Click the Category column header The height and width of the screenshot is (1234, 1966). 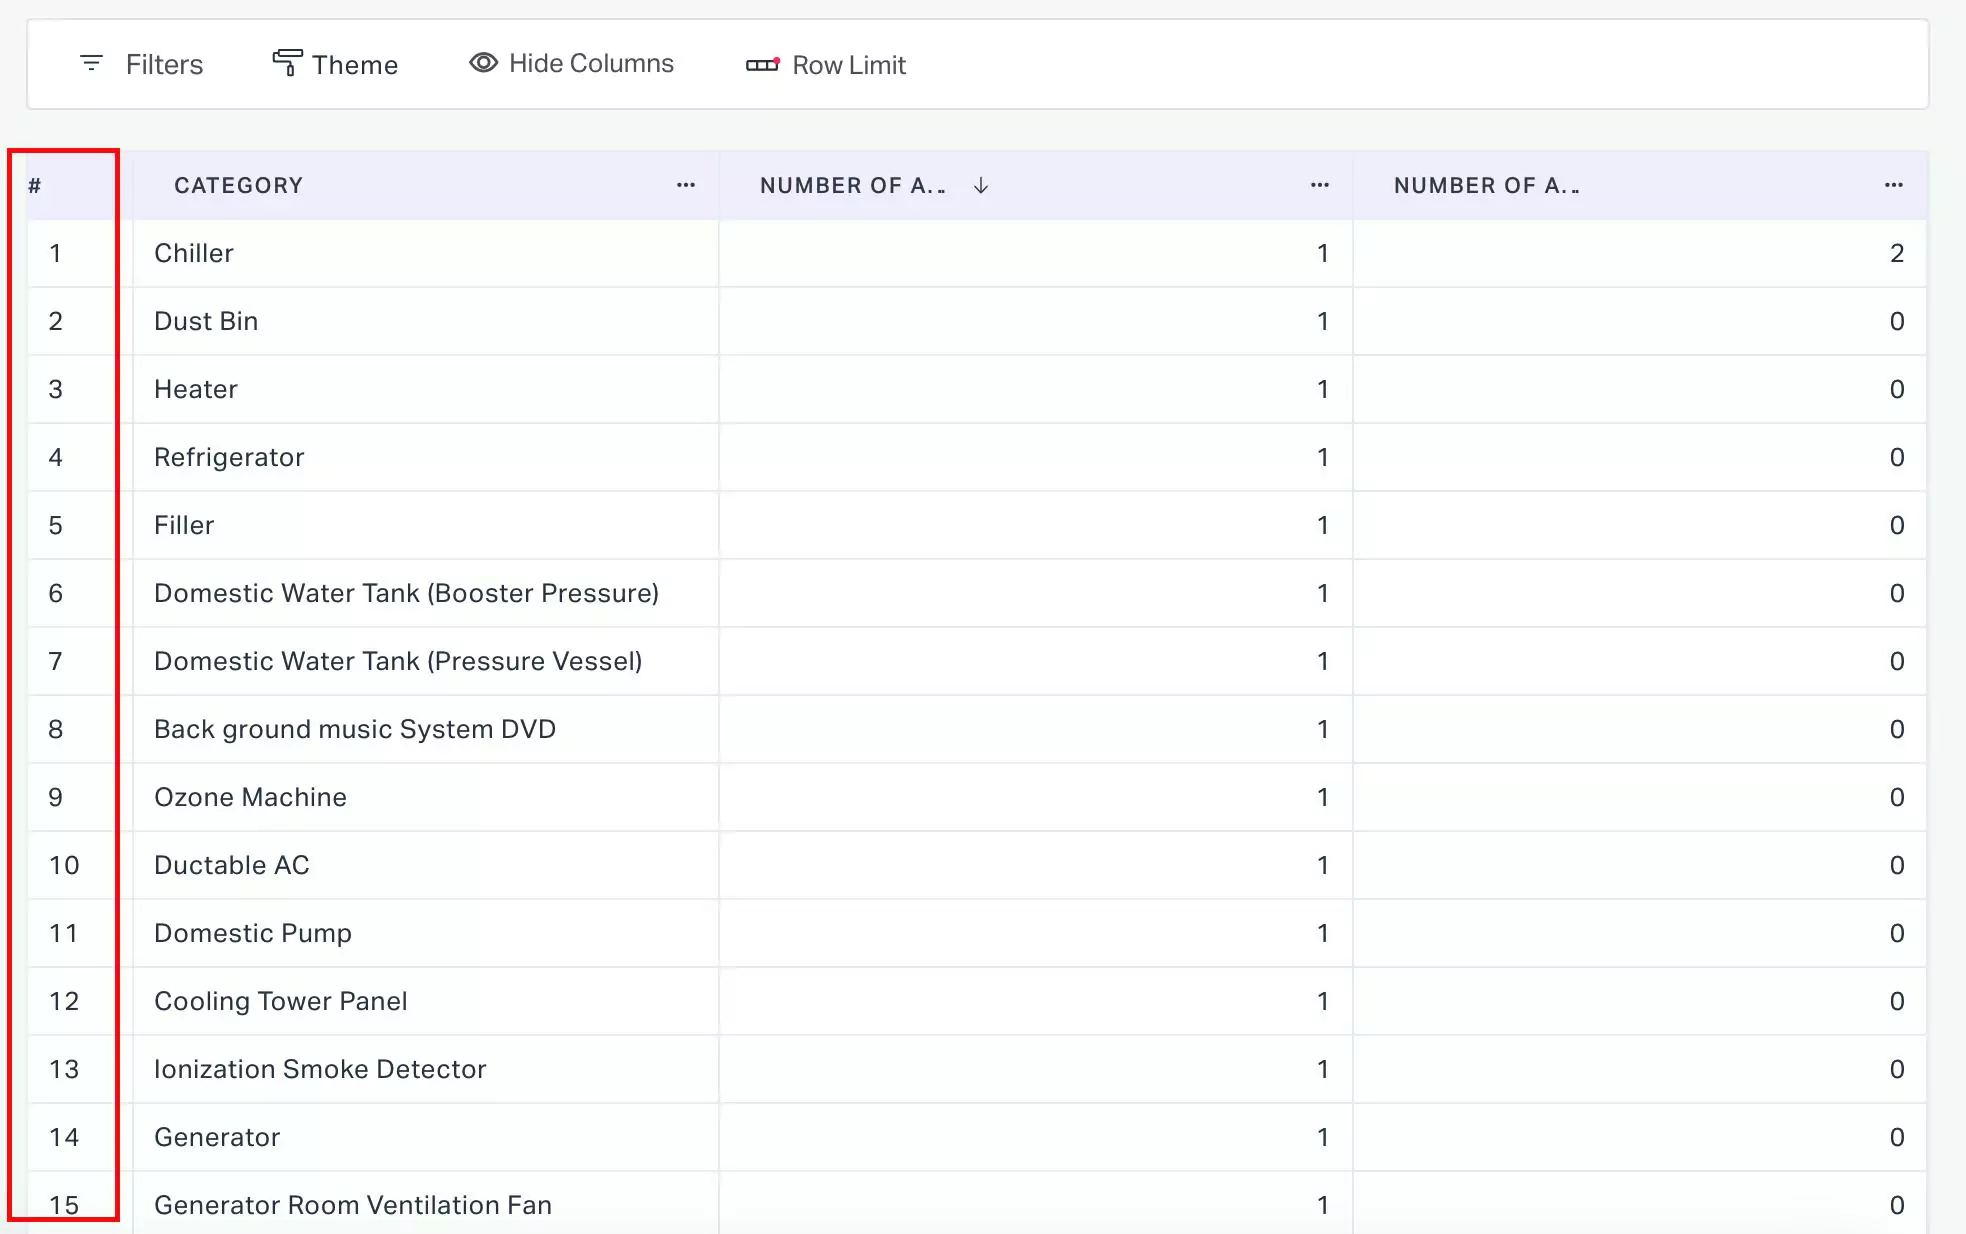[238, 185]
